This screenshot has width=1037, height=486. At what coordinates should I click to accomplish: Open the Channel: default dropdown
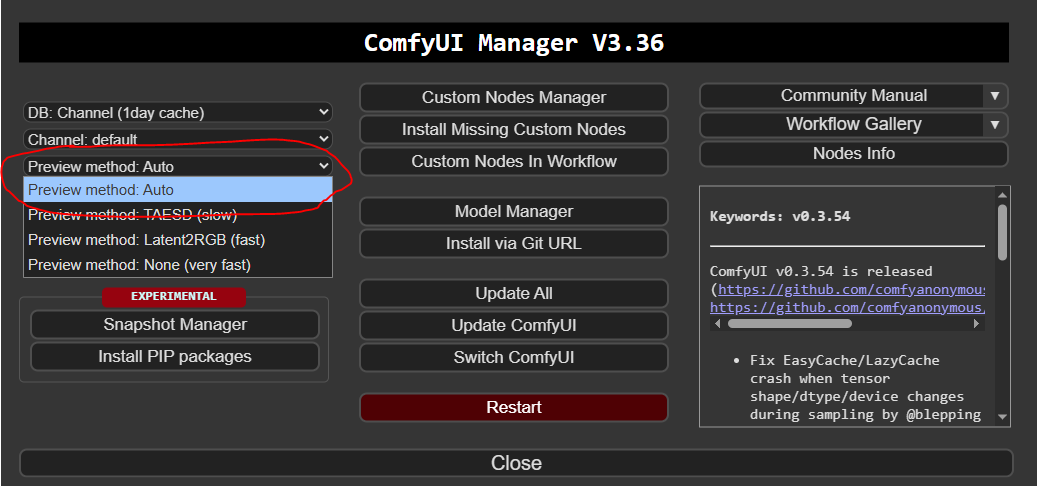pyautogui.click(x=178, y=140)
